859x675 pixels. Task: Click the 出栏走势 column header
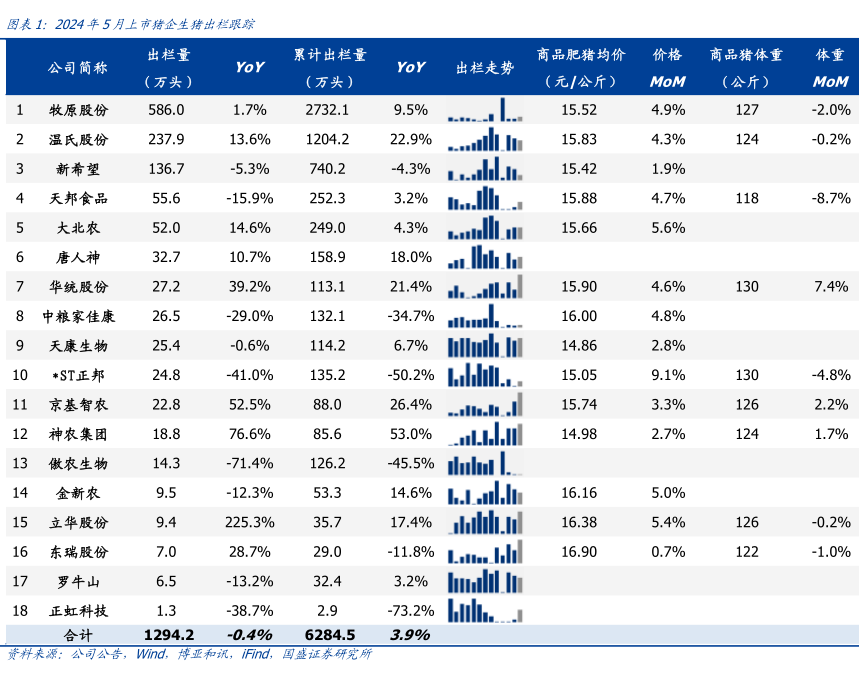pyautogui.click(x=485, y=68)
